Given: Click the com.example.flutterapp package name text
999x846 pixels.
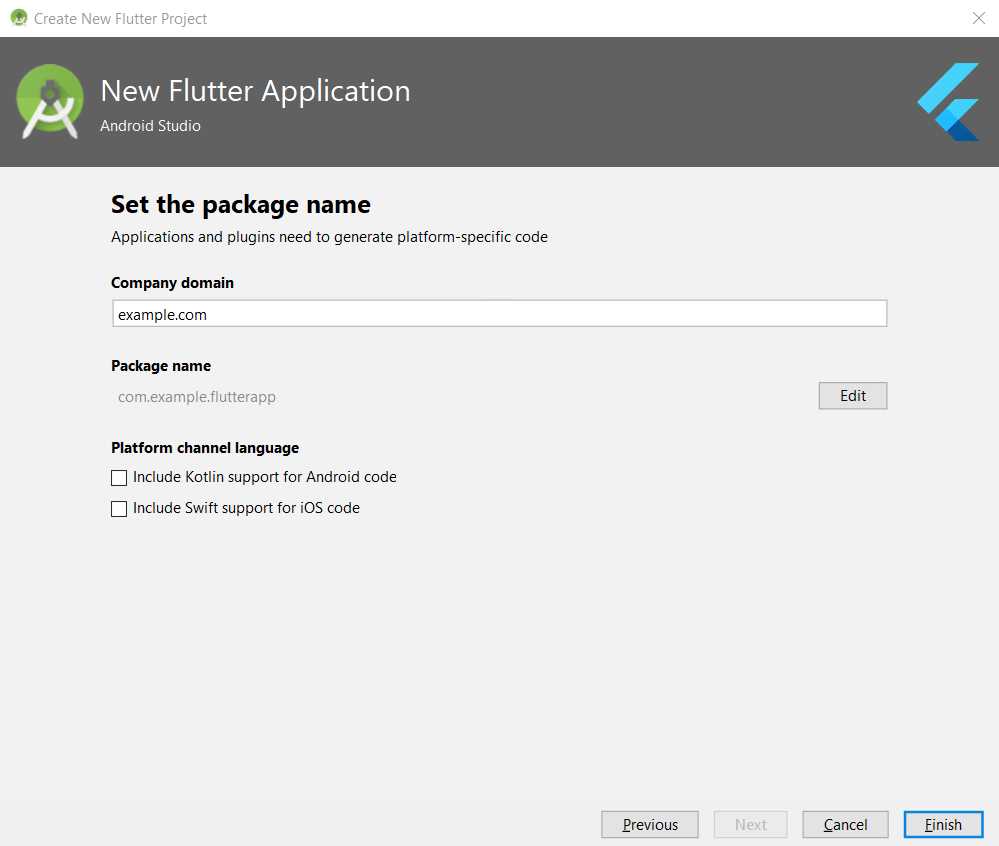Looking at the screenshot, I should pos(197,396).
